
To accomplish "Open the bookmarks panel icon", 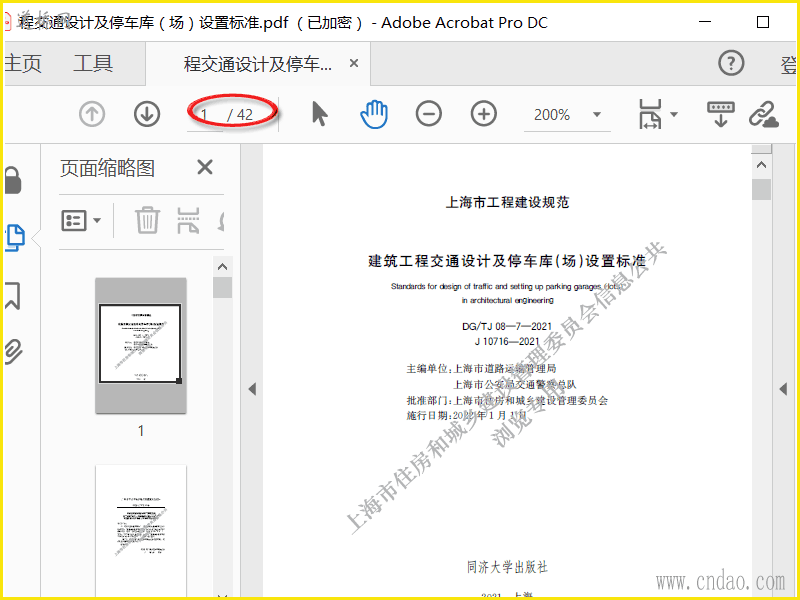I will (x=13, y=295).
